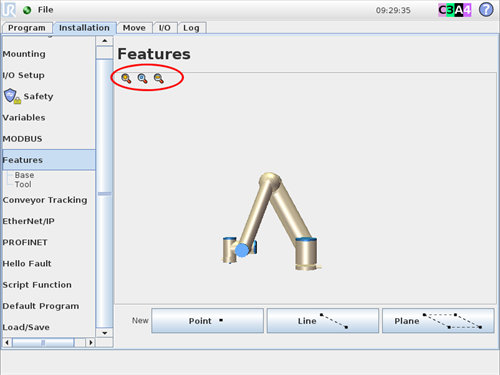Open Safety settings with the shield icon
The image size is (500, 375).
pos(28,96)
